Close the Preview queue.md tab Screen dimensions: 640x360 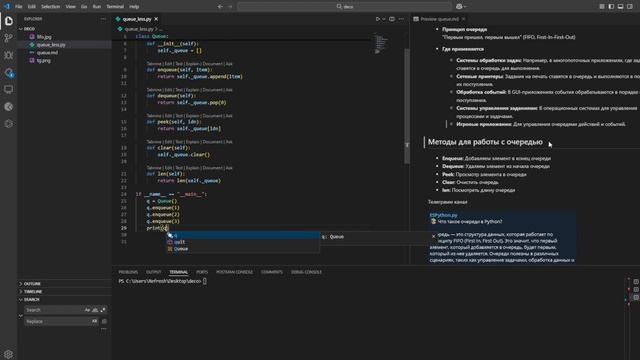[x=464, y=19]
